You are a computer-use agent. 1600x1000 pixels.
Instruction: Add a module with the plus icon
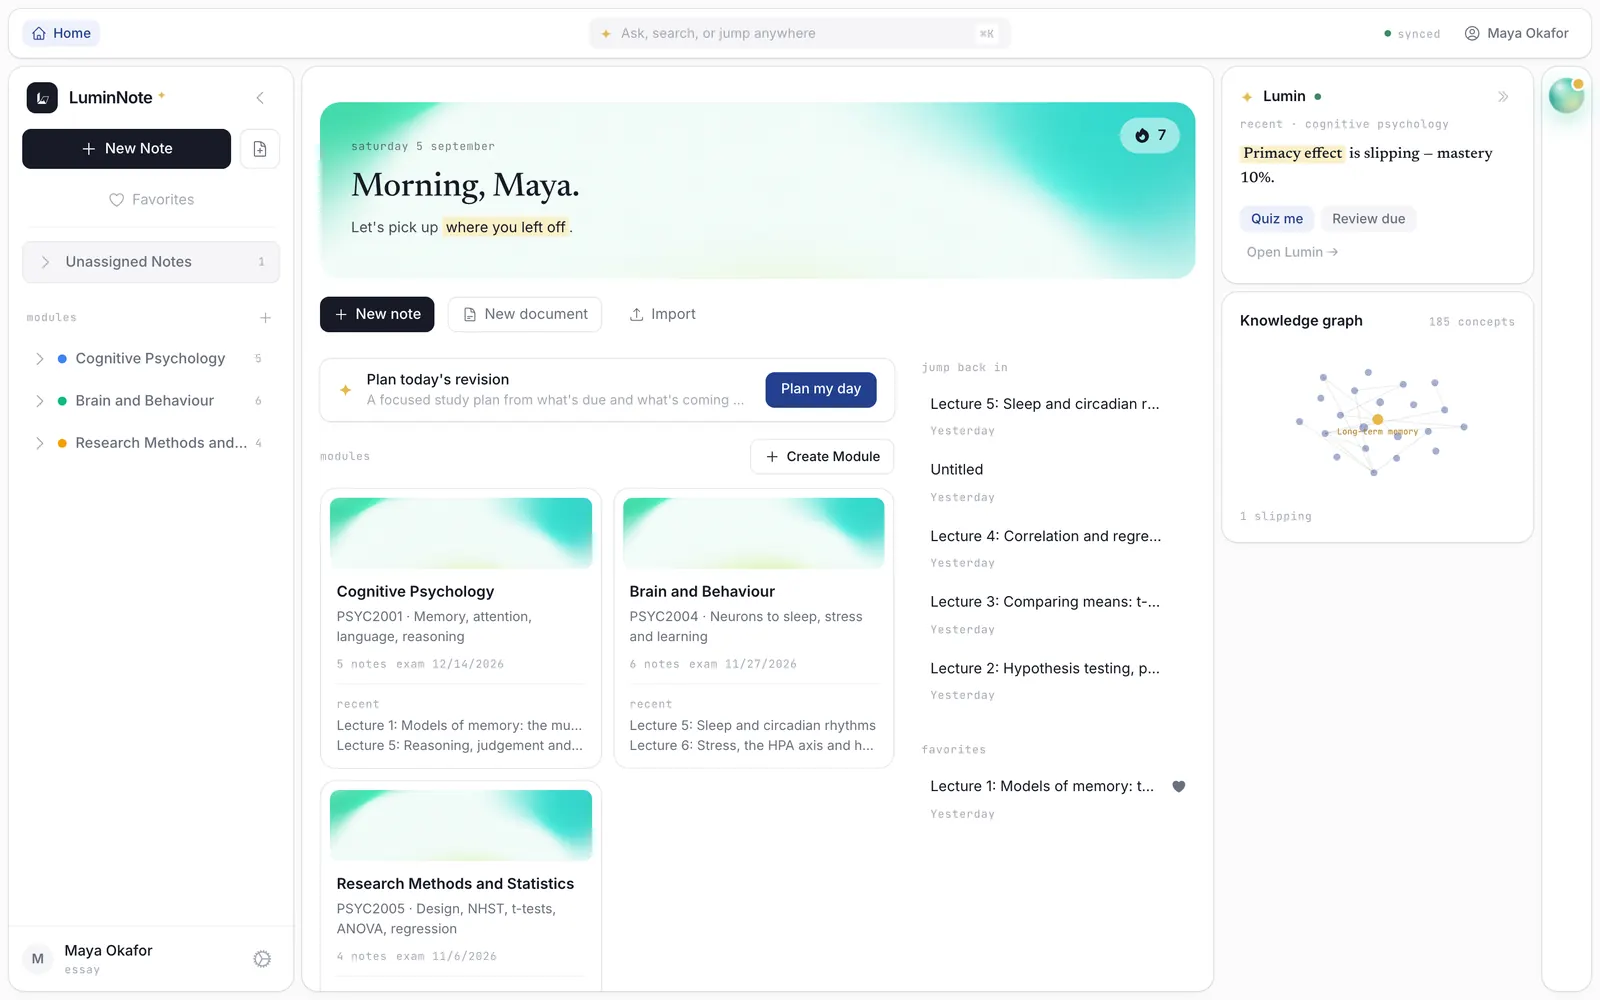[265, 318]
